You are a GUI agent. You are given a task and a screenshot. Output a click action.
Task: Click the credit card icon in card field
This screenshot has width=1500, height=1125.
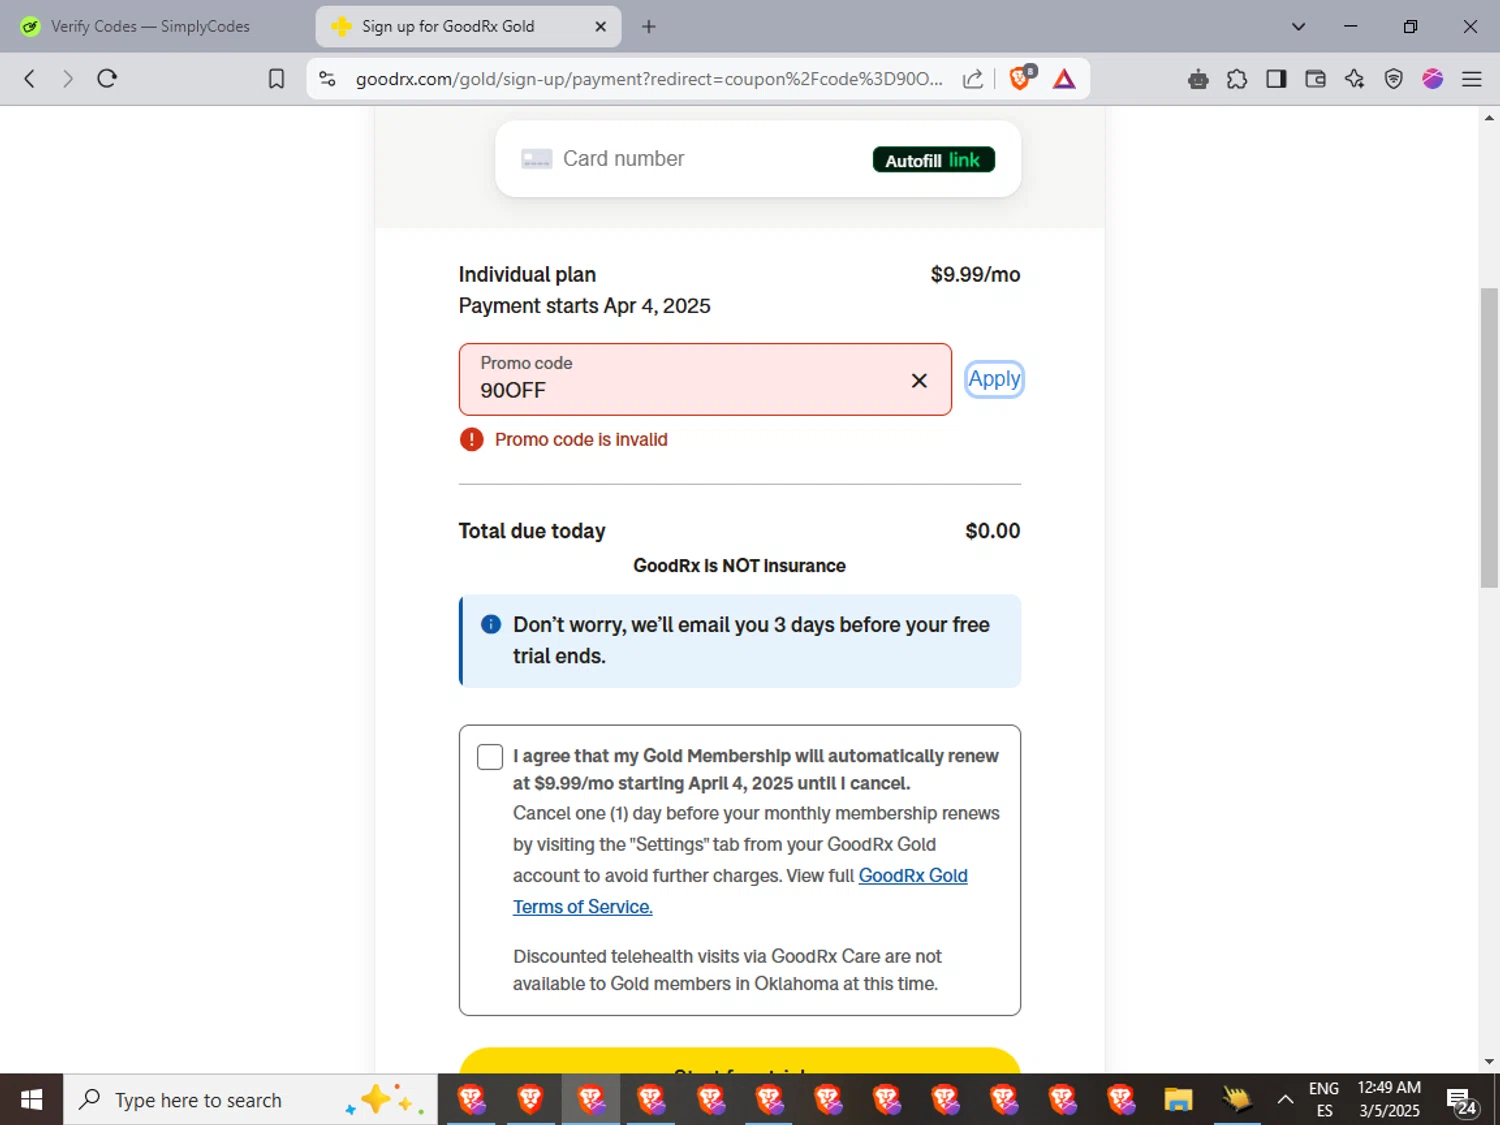(536, 159)
